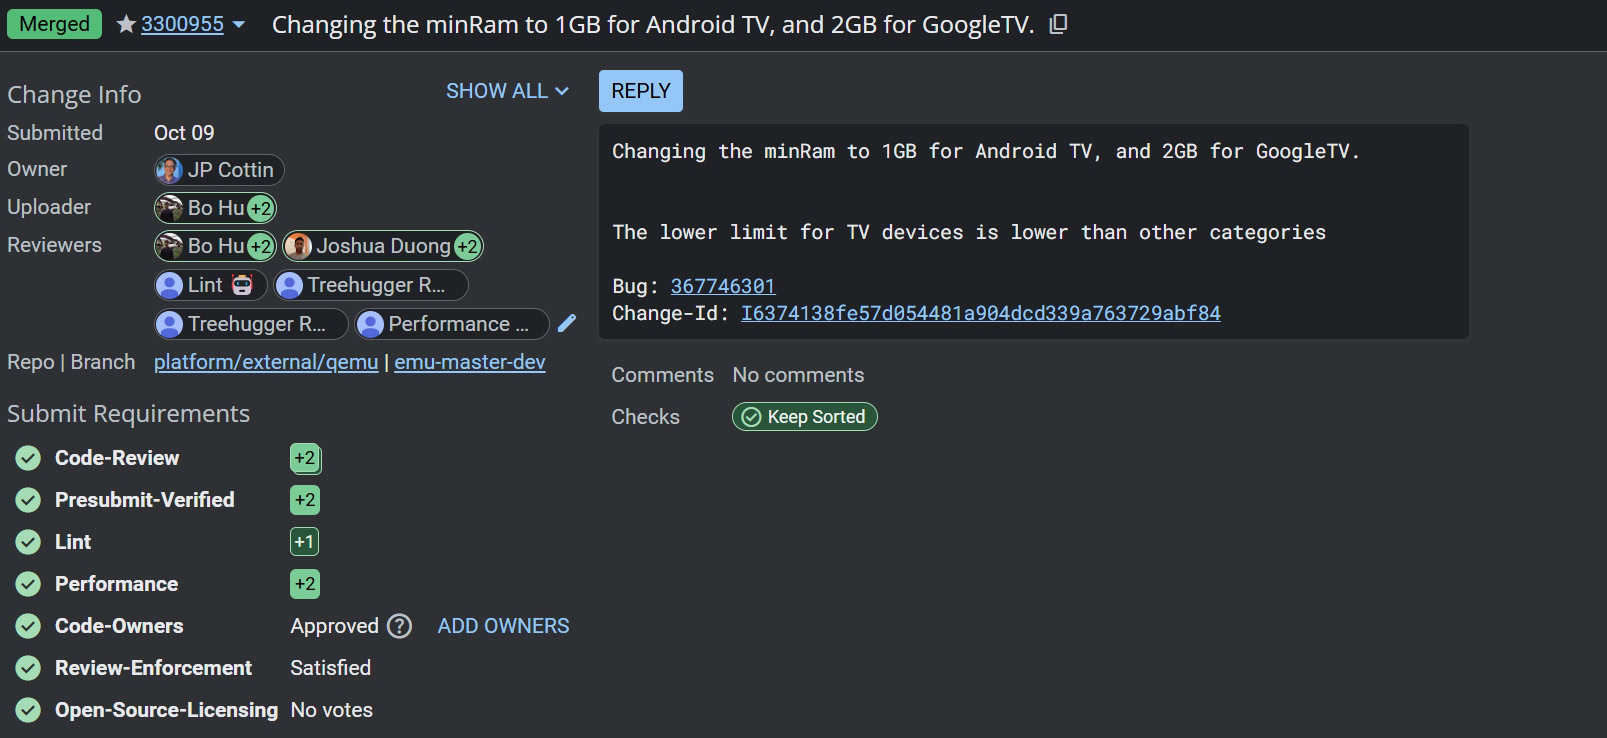Click the Presubmit-Verified requirement row
This screenshot has height=738, width=1607.
tap(145, 500)
